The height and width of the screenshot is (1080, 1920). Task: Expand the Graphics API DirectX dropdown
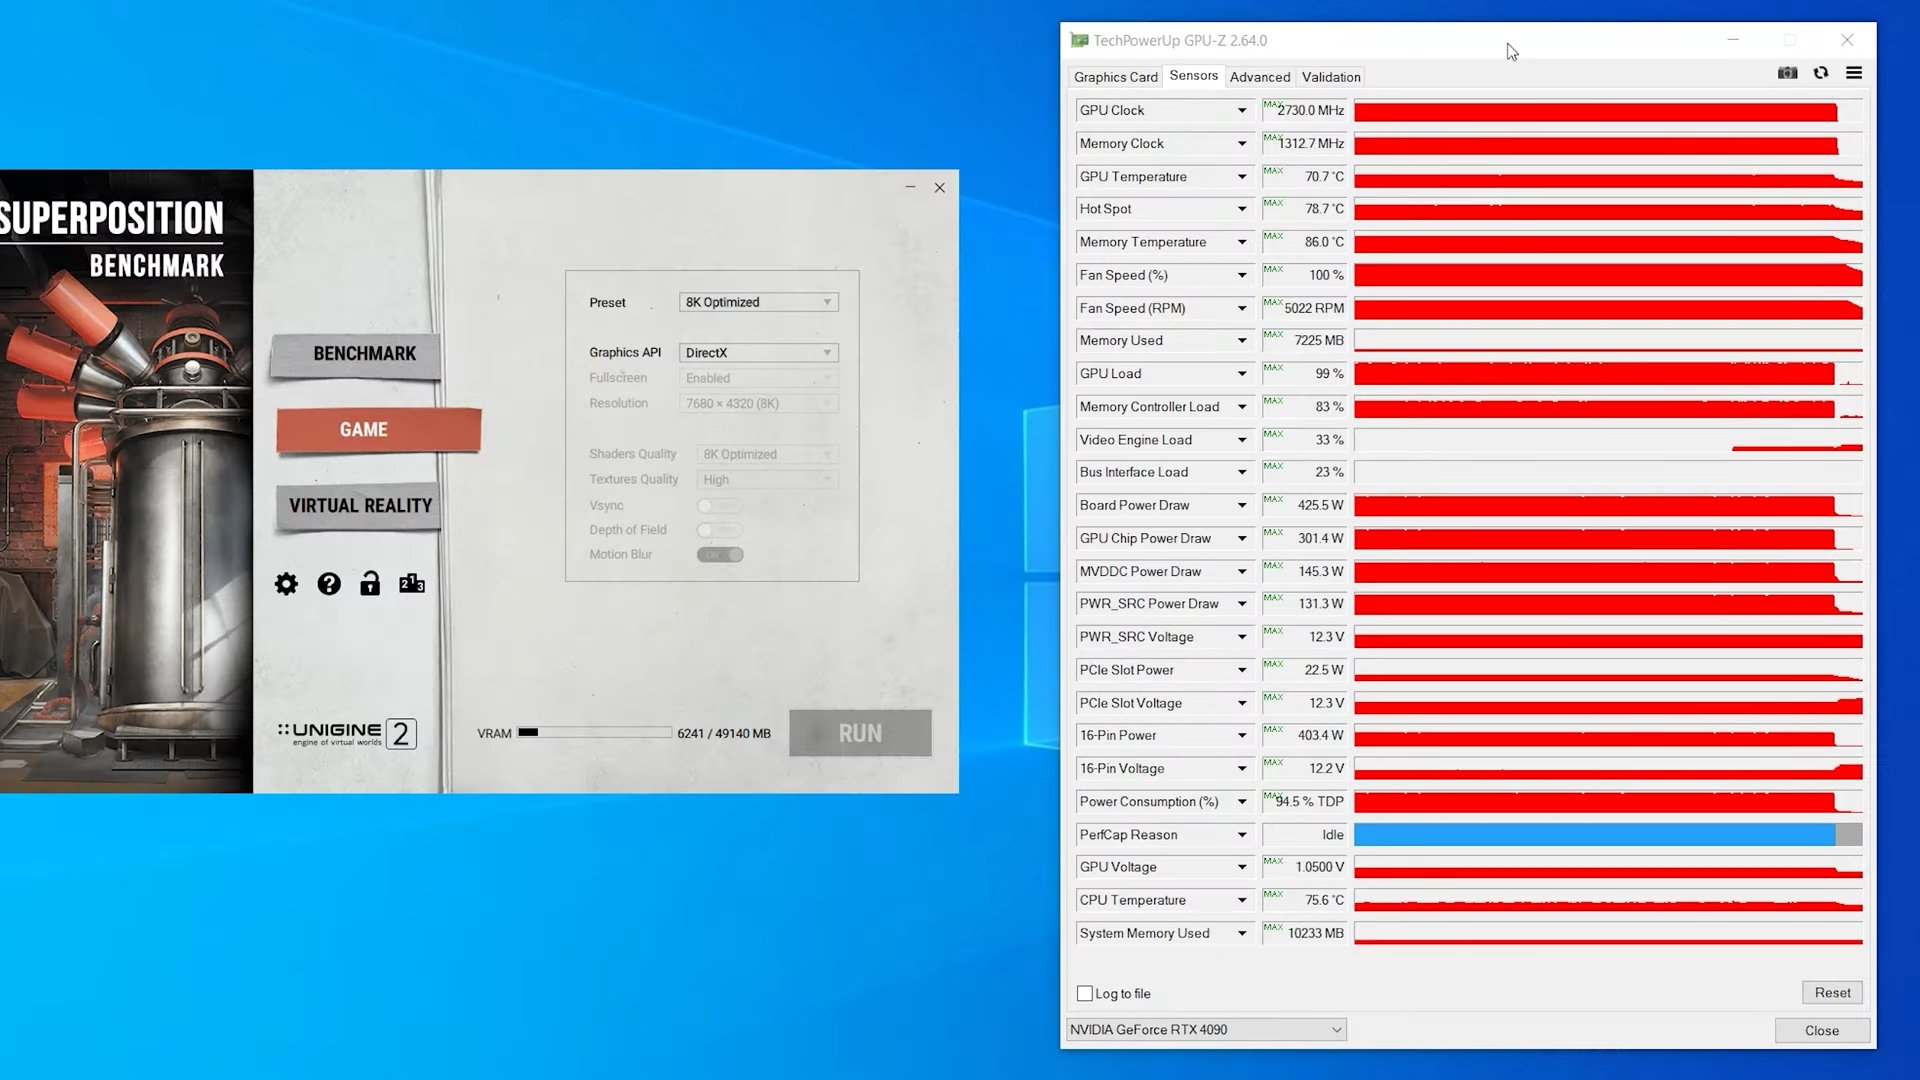758,353
